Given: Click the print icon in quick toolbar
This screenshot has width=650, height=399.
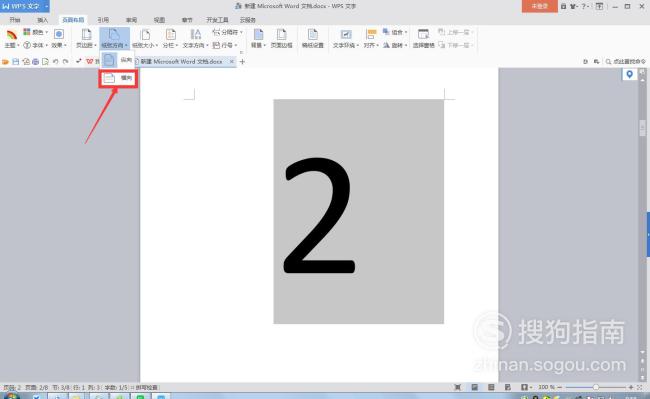Looking at the screenshot, I should pyautogui.click(x=36, y=62).
